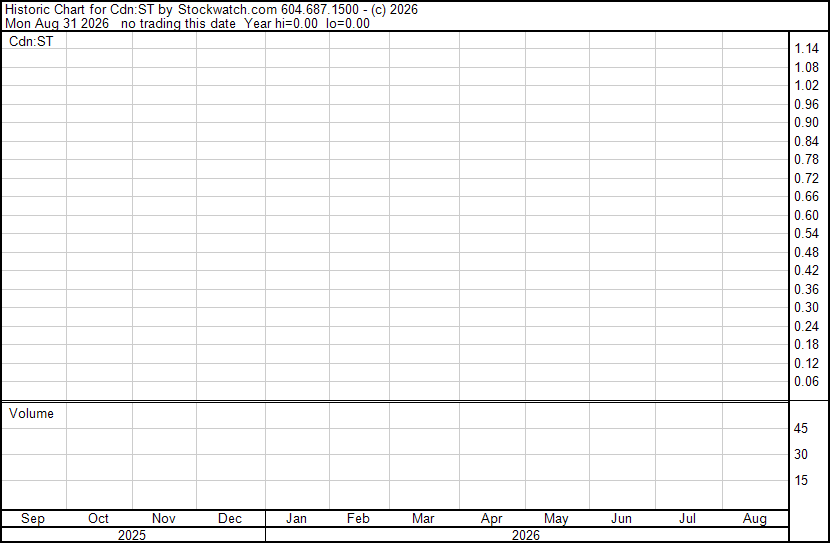The width and height of the screenshot is (830, 543).
Task: Click the Volume panel label
Action: 31,413
